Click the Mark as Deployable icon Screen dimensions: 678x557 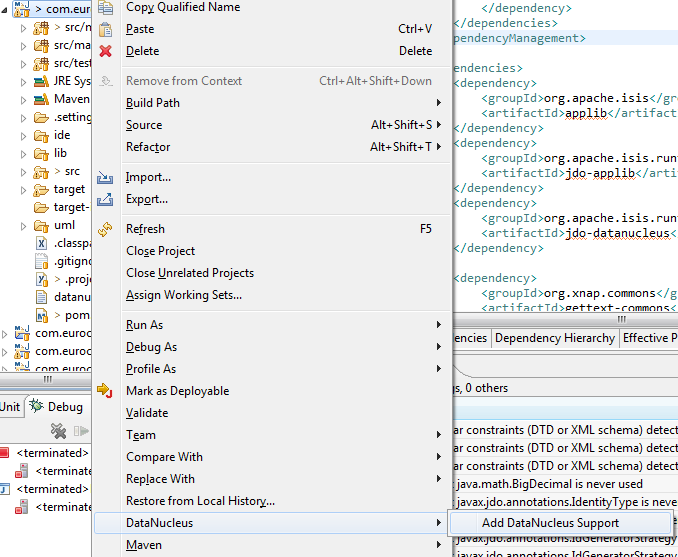[105, 391]
